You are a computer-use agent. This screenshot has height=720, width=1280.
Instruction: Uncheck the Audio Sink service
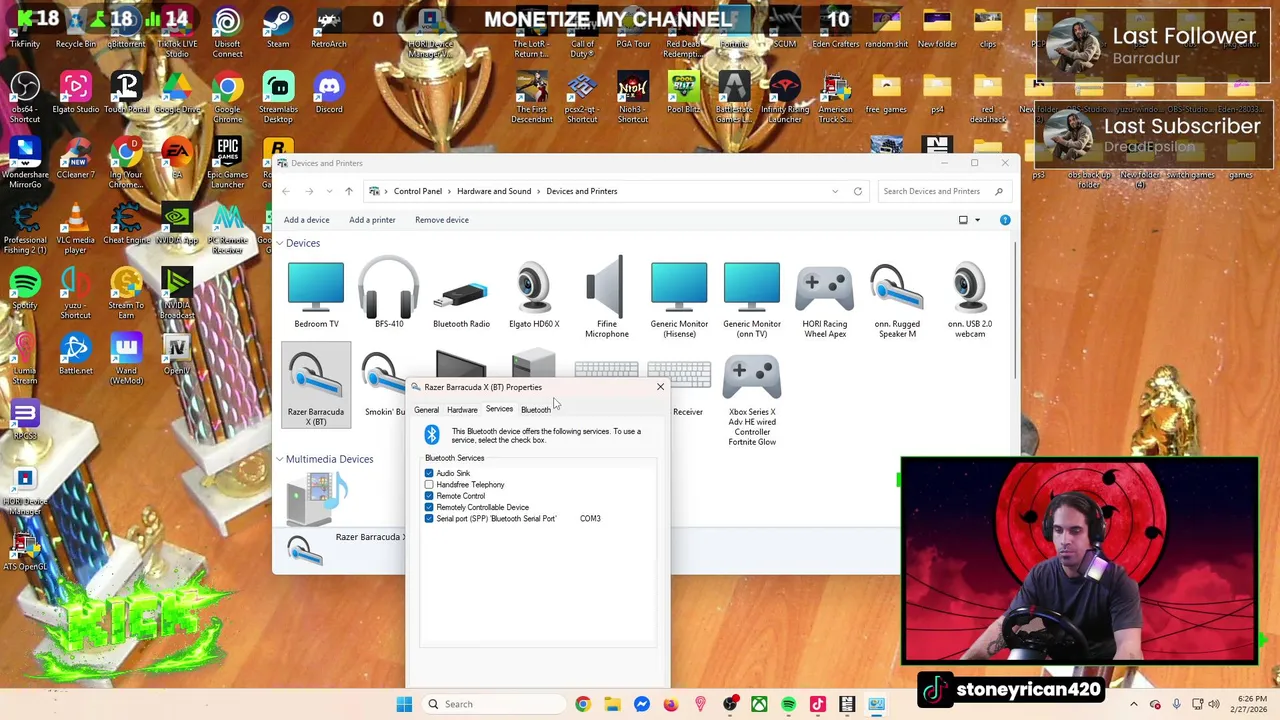pos(429,473)
